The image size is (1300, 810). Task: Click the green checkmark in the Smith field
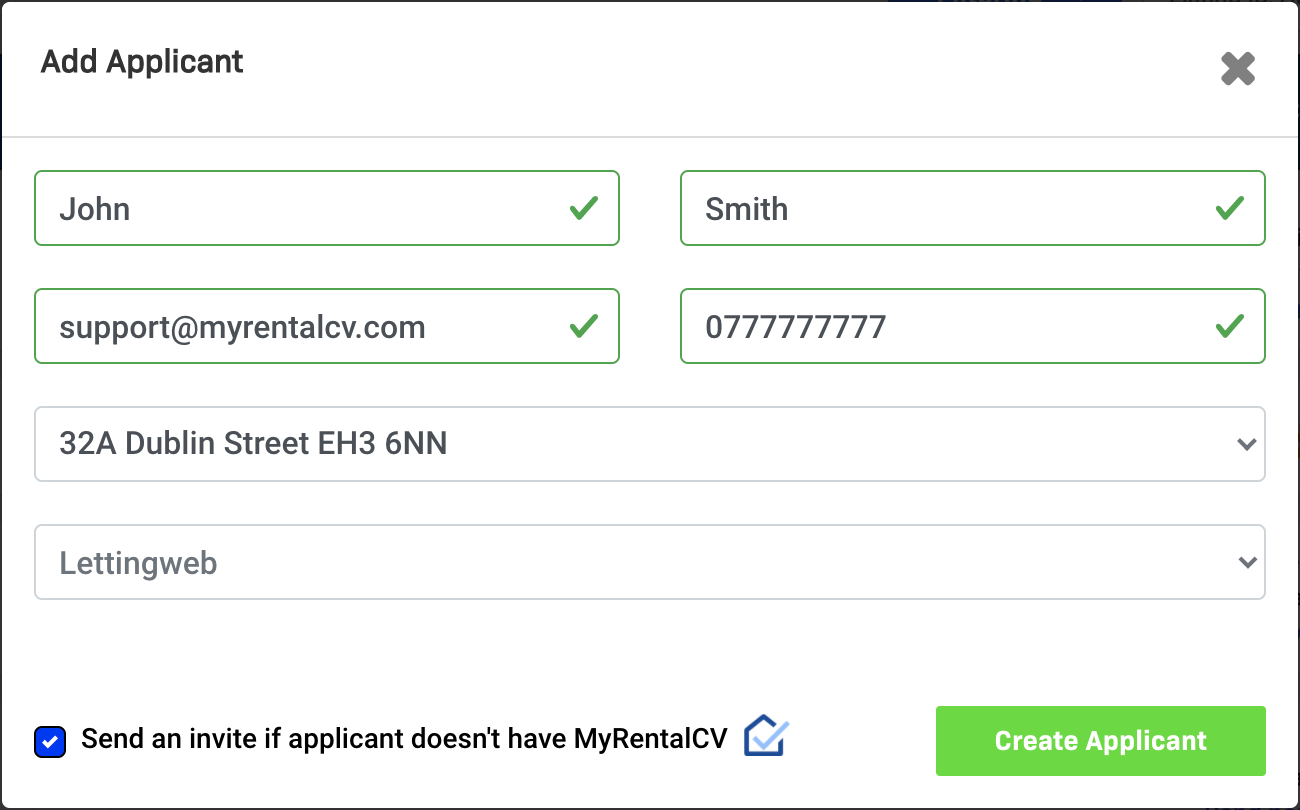[1229, 208]
